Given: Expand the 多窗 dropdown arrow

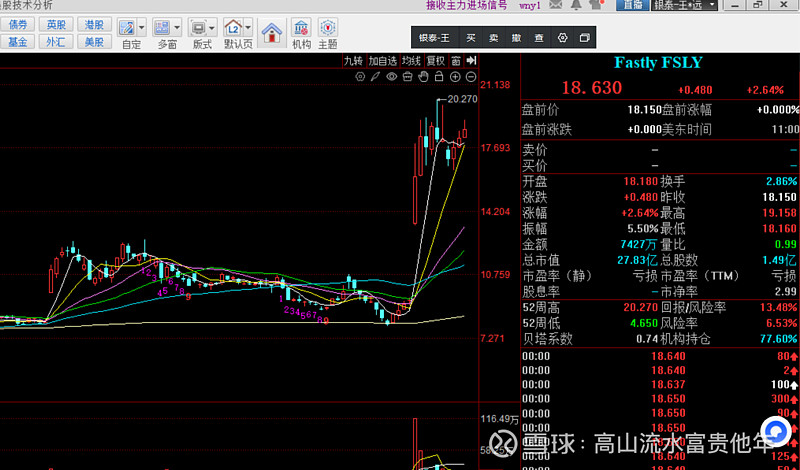Looking at the screenshot, I should tap(177, 28).
